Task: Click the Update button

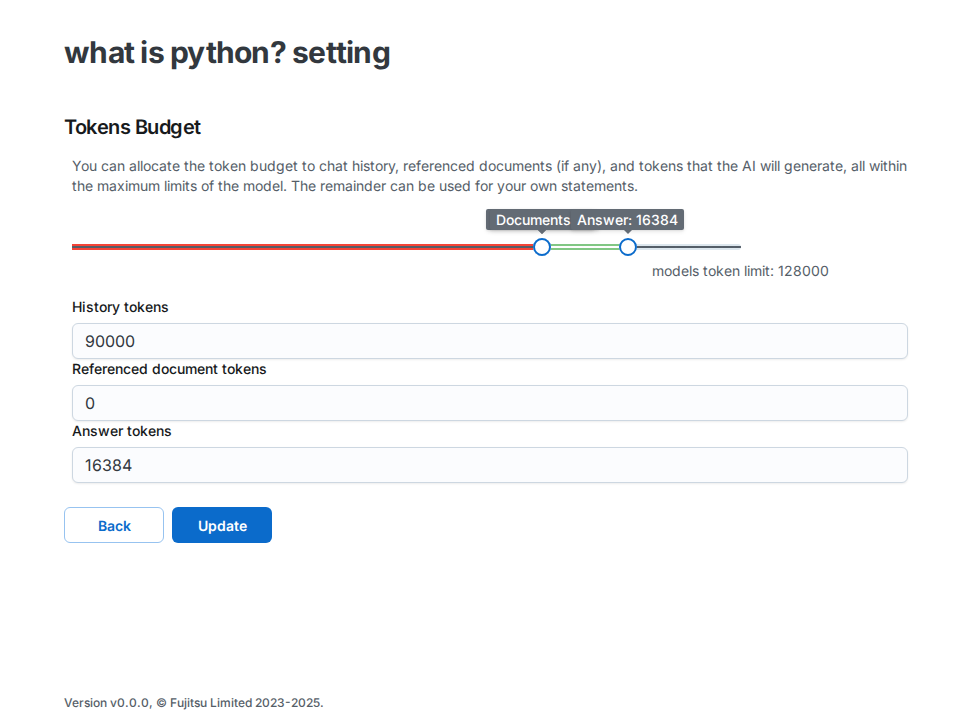Action: coord(221,525)
